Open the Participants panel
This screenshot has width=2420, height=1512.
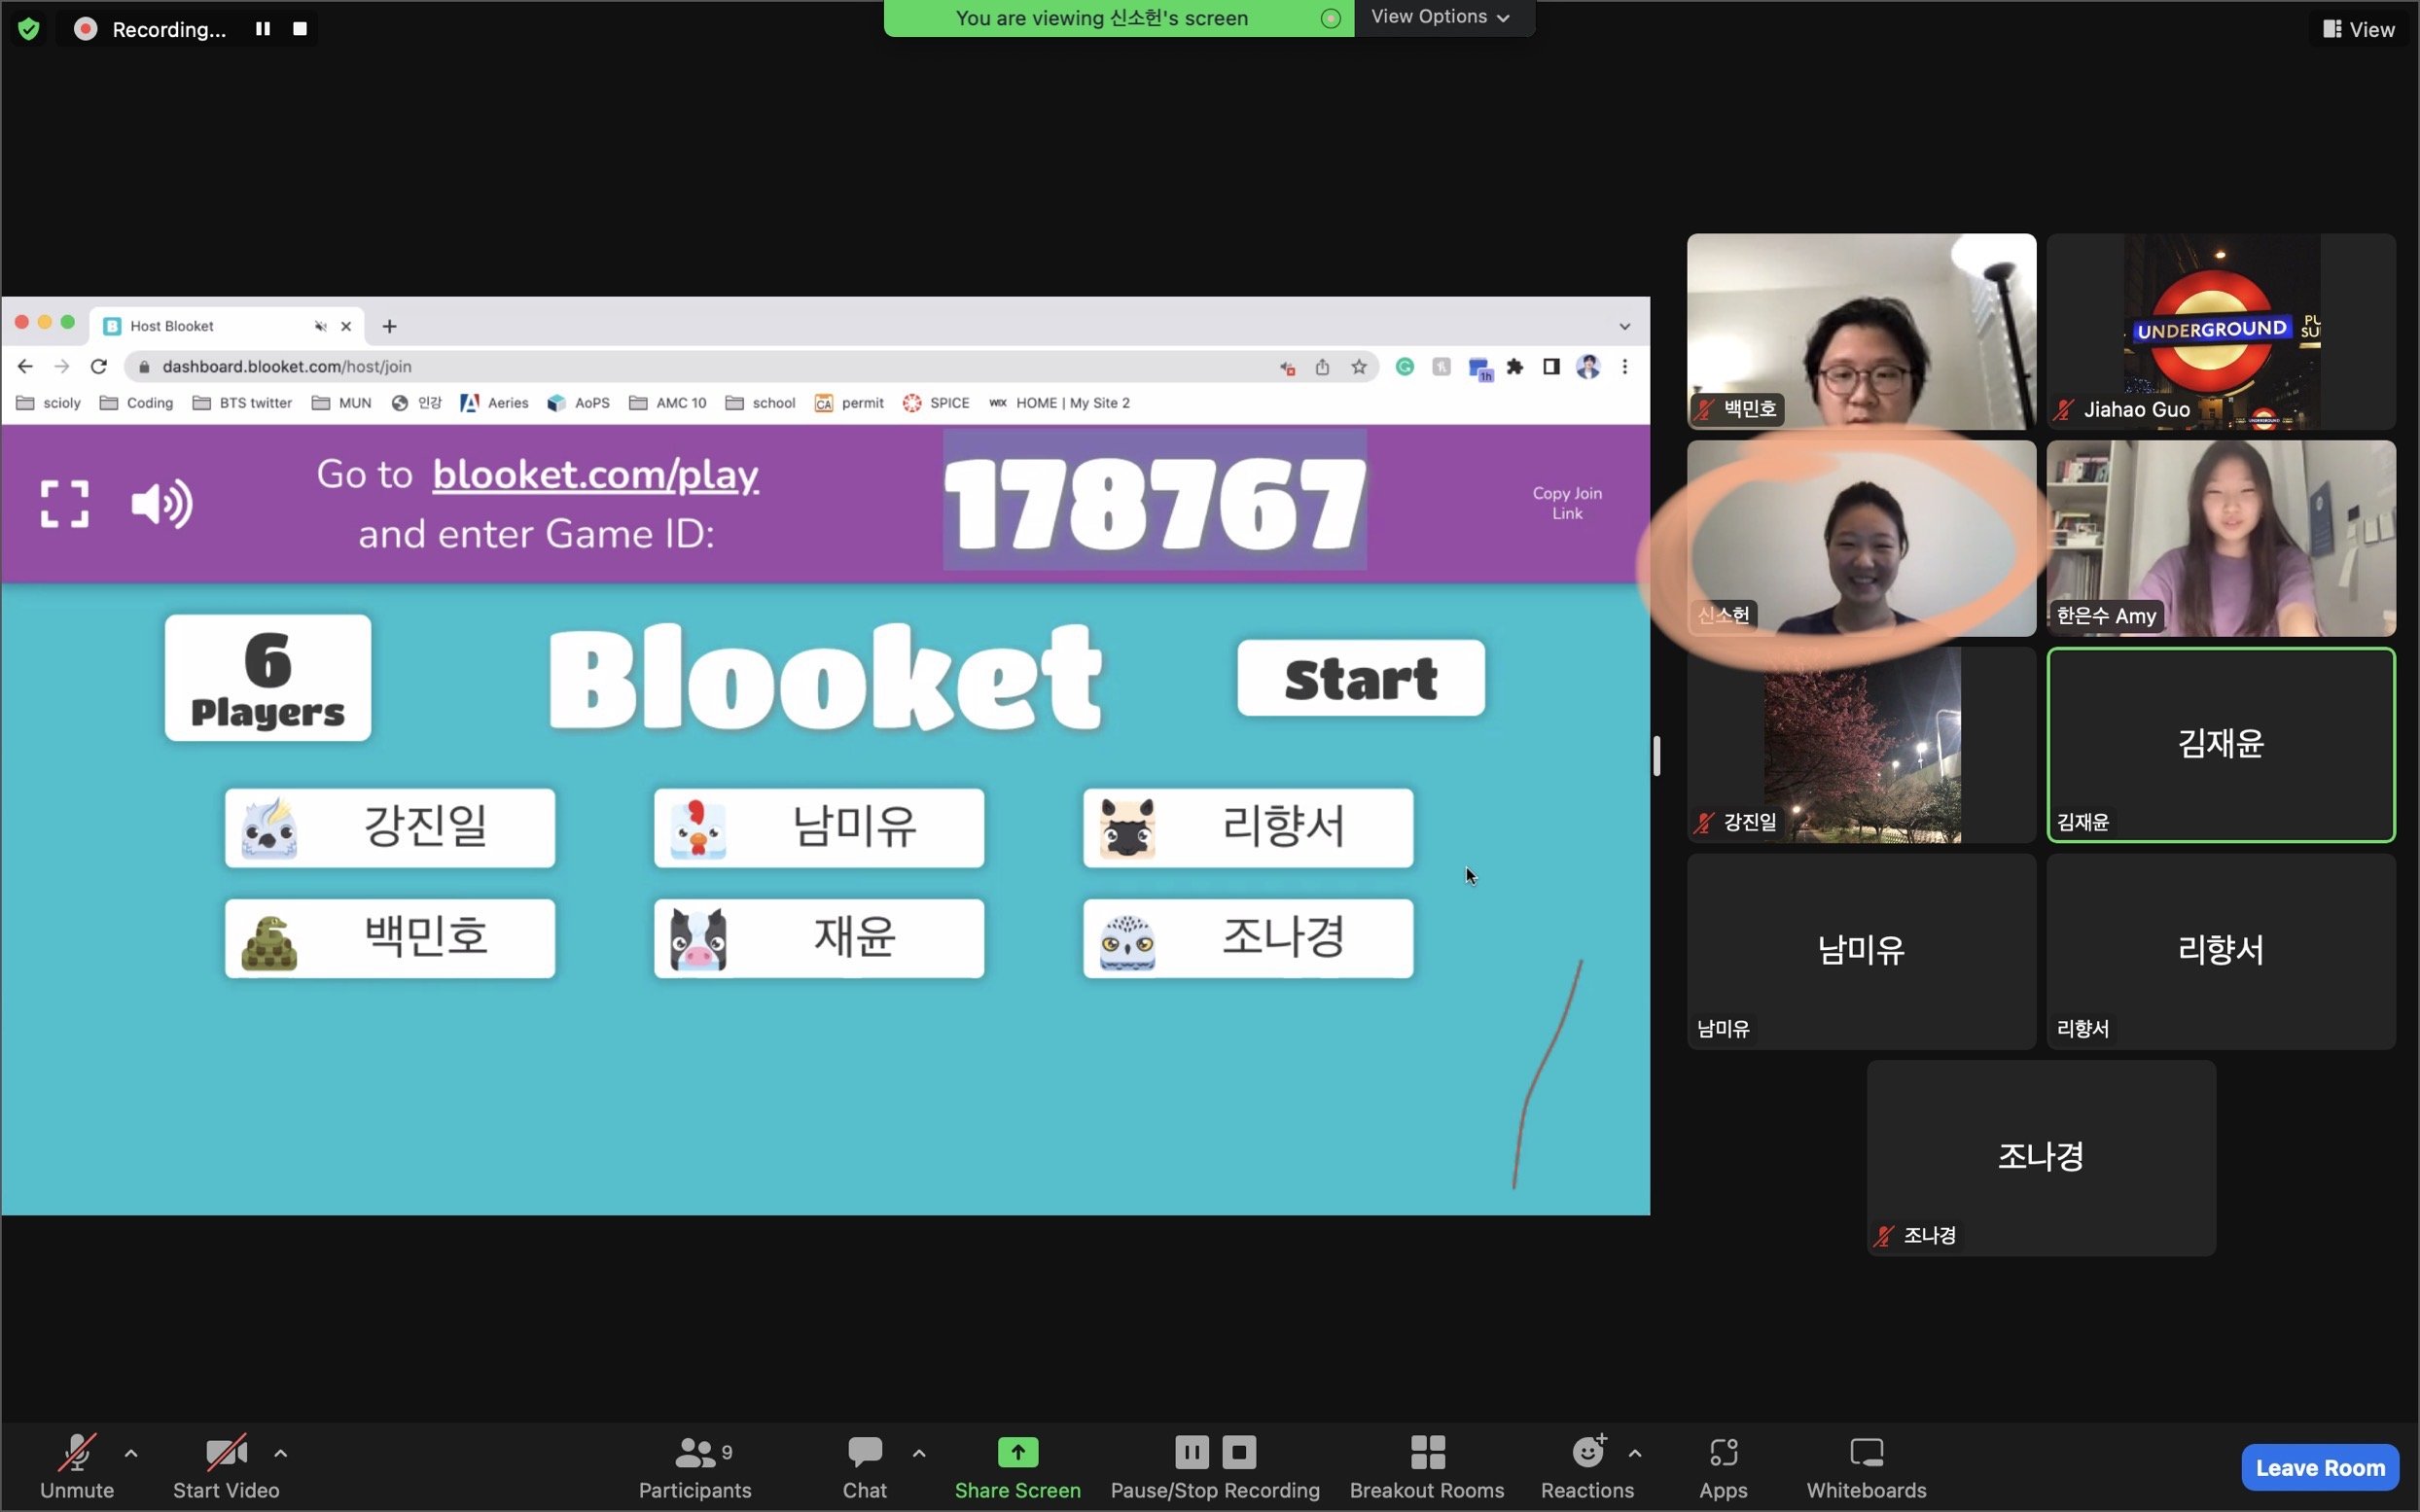(x=695, y=1467)
